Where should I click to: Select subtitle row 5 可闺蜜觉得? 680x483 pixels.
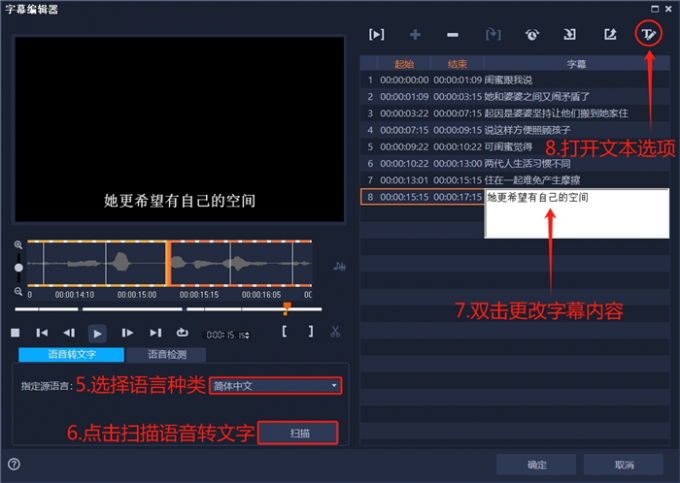tap(514, 147)
